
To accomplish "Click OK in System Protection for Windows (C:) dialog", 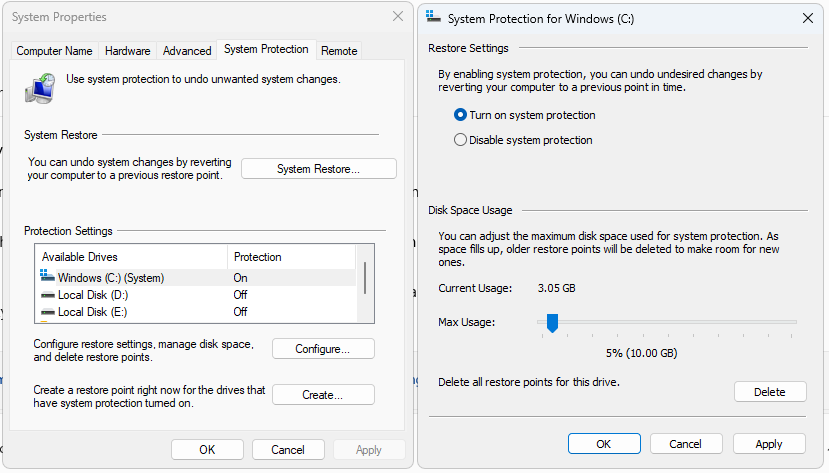I will [604, 444].
